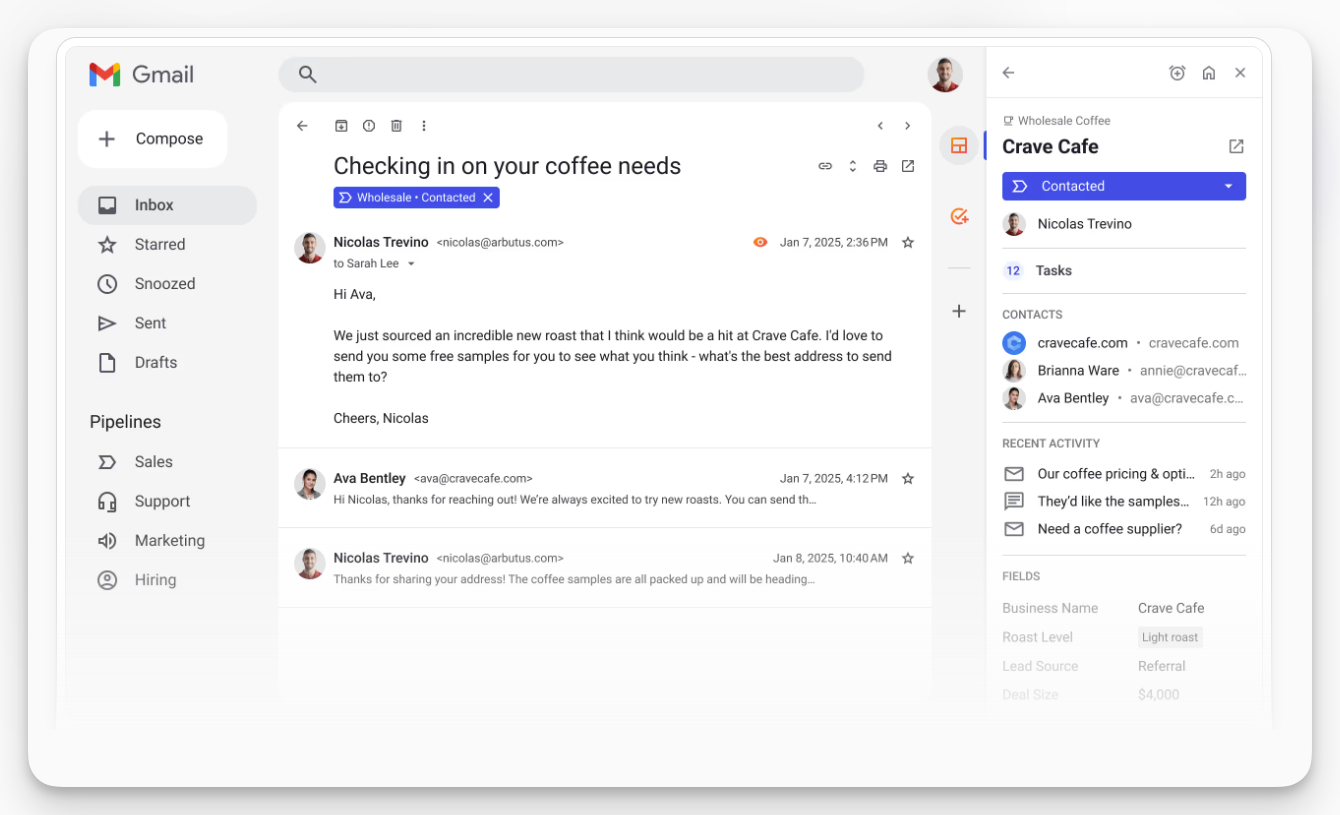Click the archive icon in email toolbar
This screenshot has height=815, width=1340.
pyautogui.click(x=341, y=126)
